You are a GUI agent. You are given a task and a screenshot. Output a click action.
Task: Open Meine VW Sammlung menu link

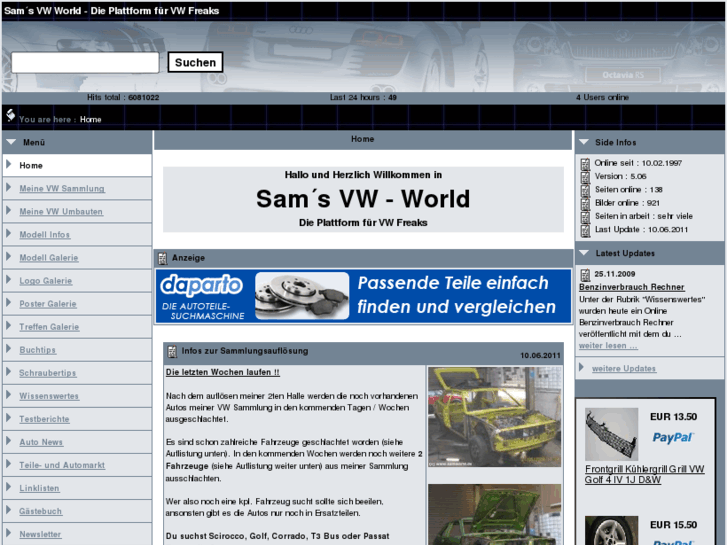62,189
